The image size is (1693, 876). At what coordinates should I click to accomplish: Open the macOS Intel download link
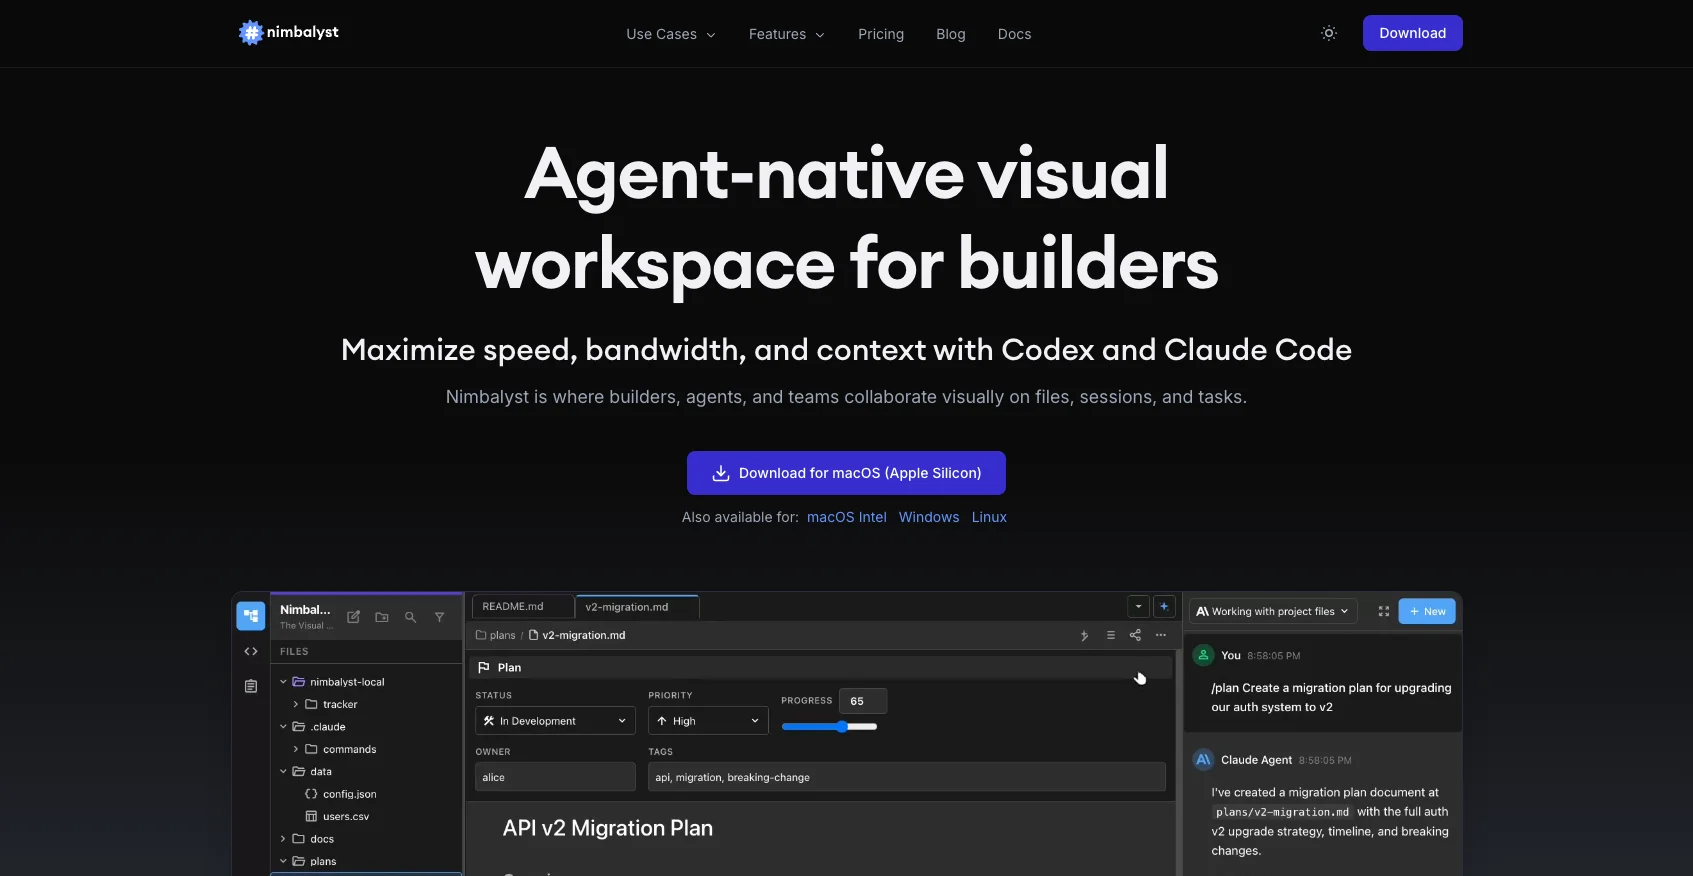[x=846, y=517]
